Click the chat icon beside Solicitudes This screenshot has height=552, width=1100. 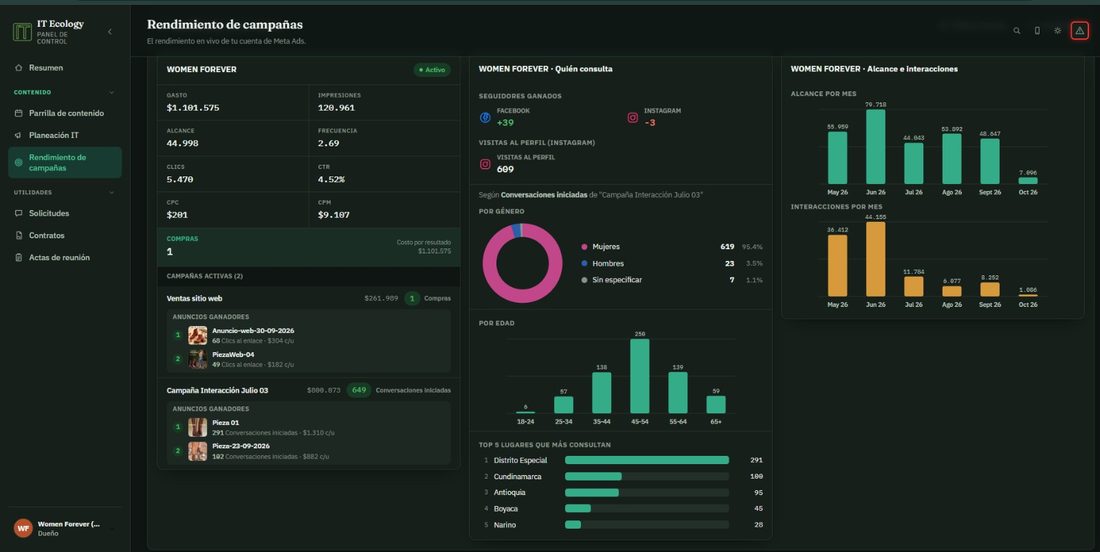click(19, 213)
